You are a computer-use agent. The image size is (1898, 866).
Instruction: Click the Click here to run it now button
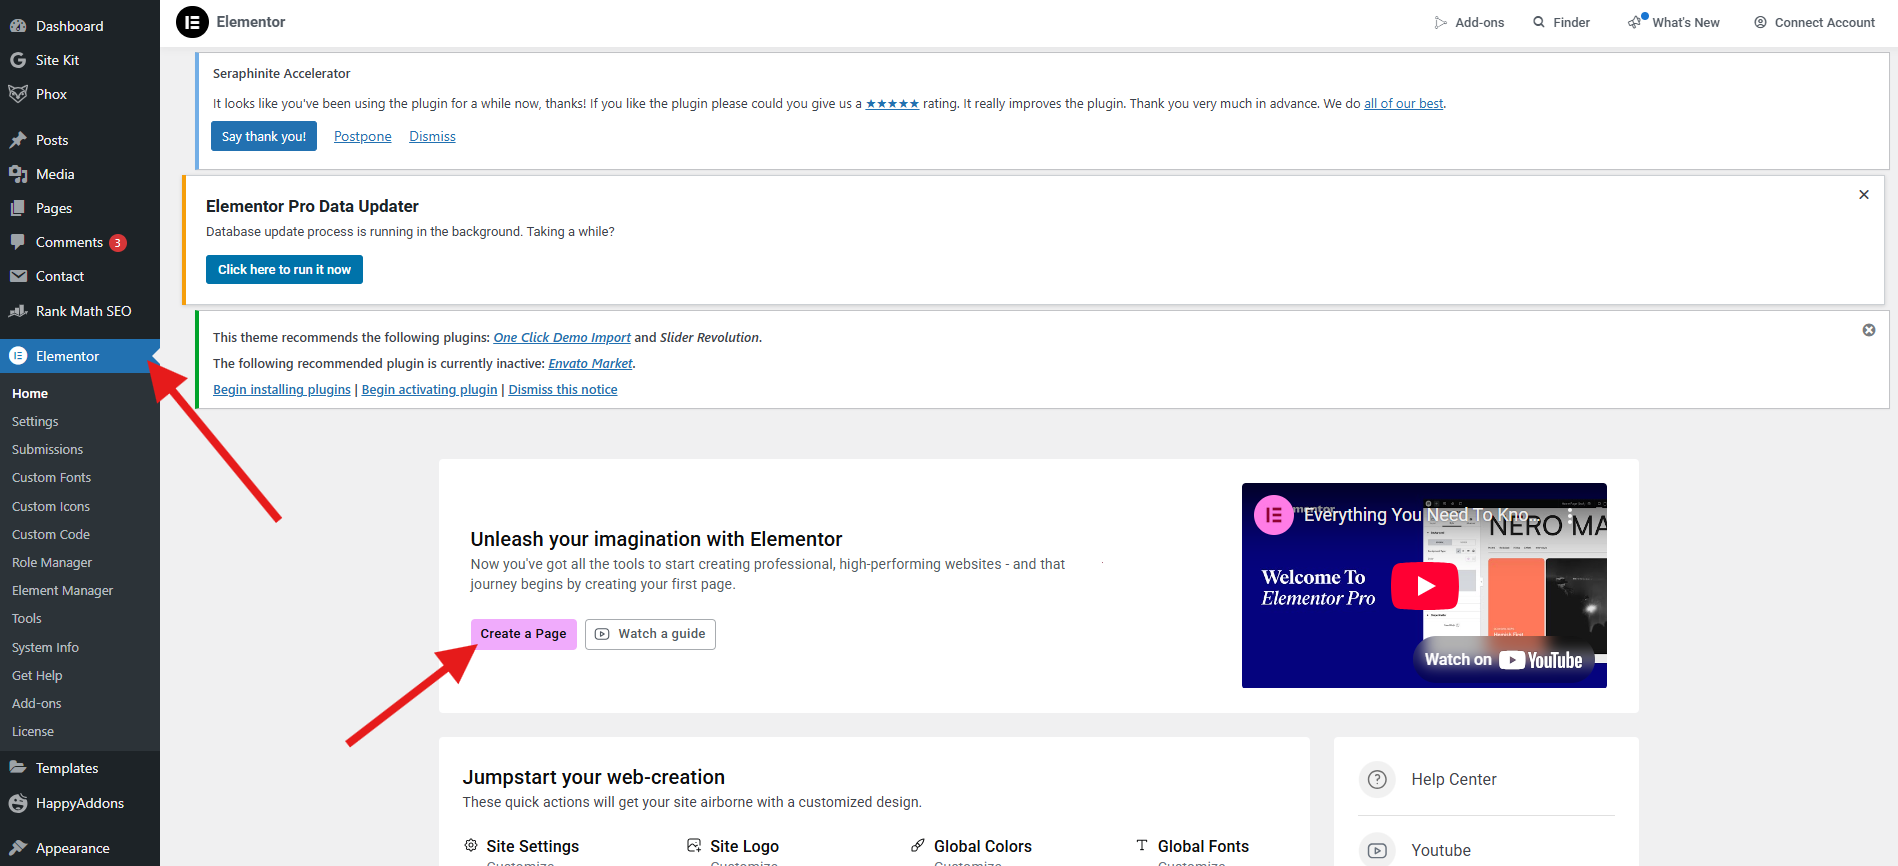(284, 270)
